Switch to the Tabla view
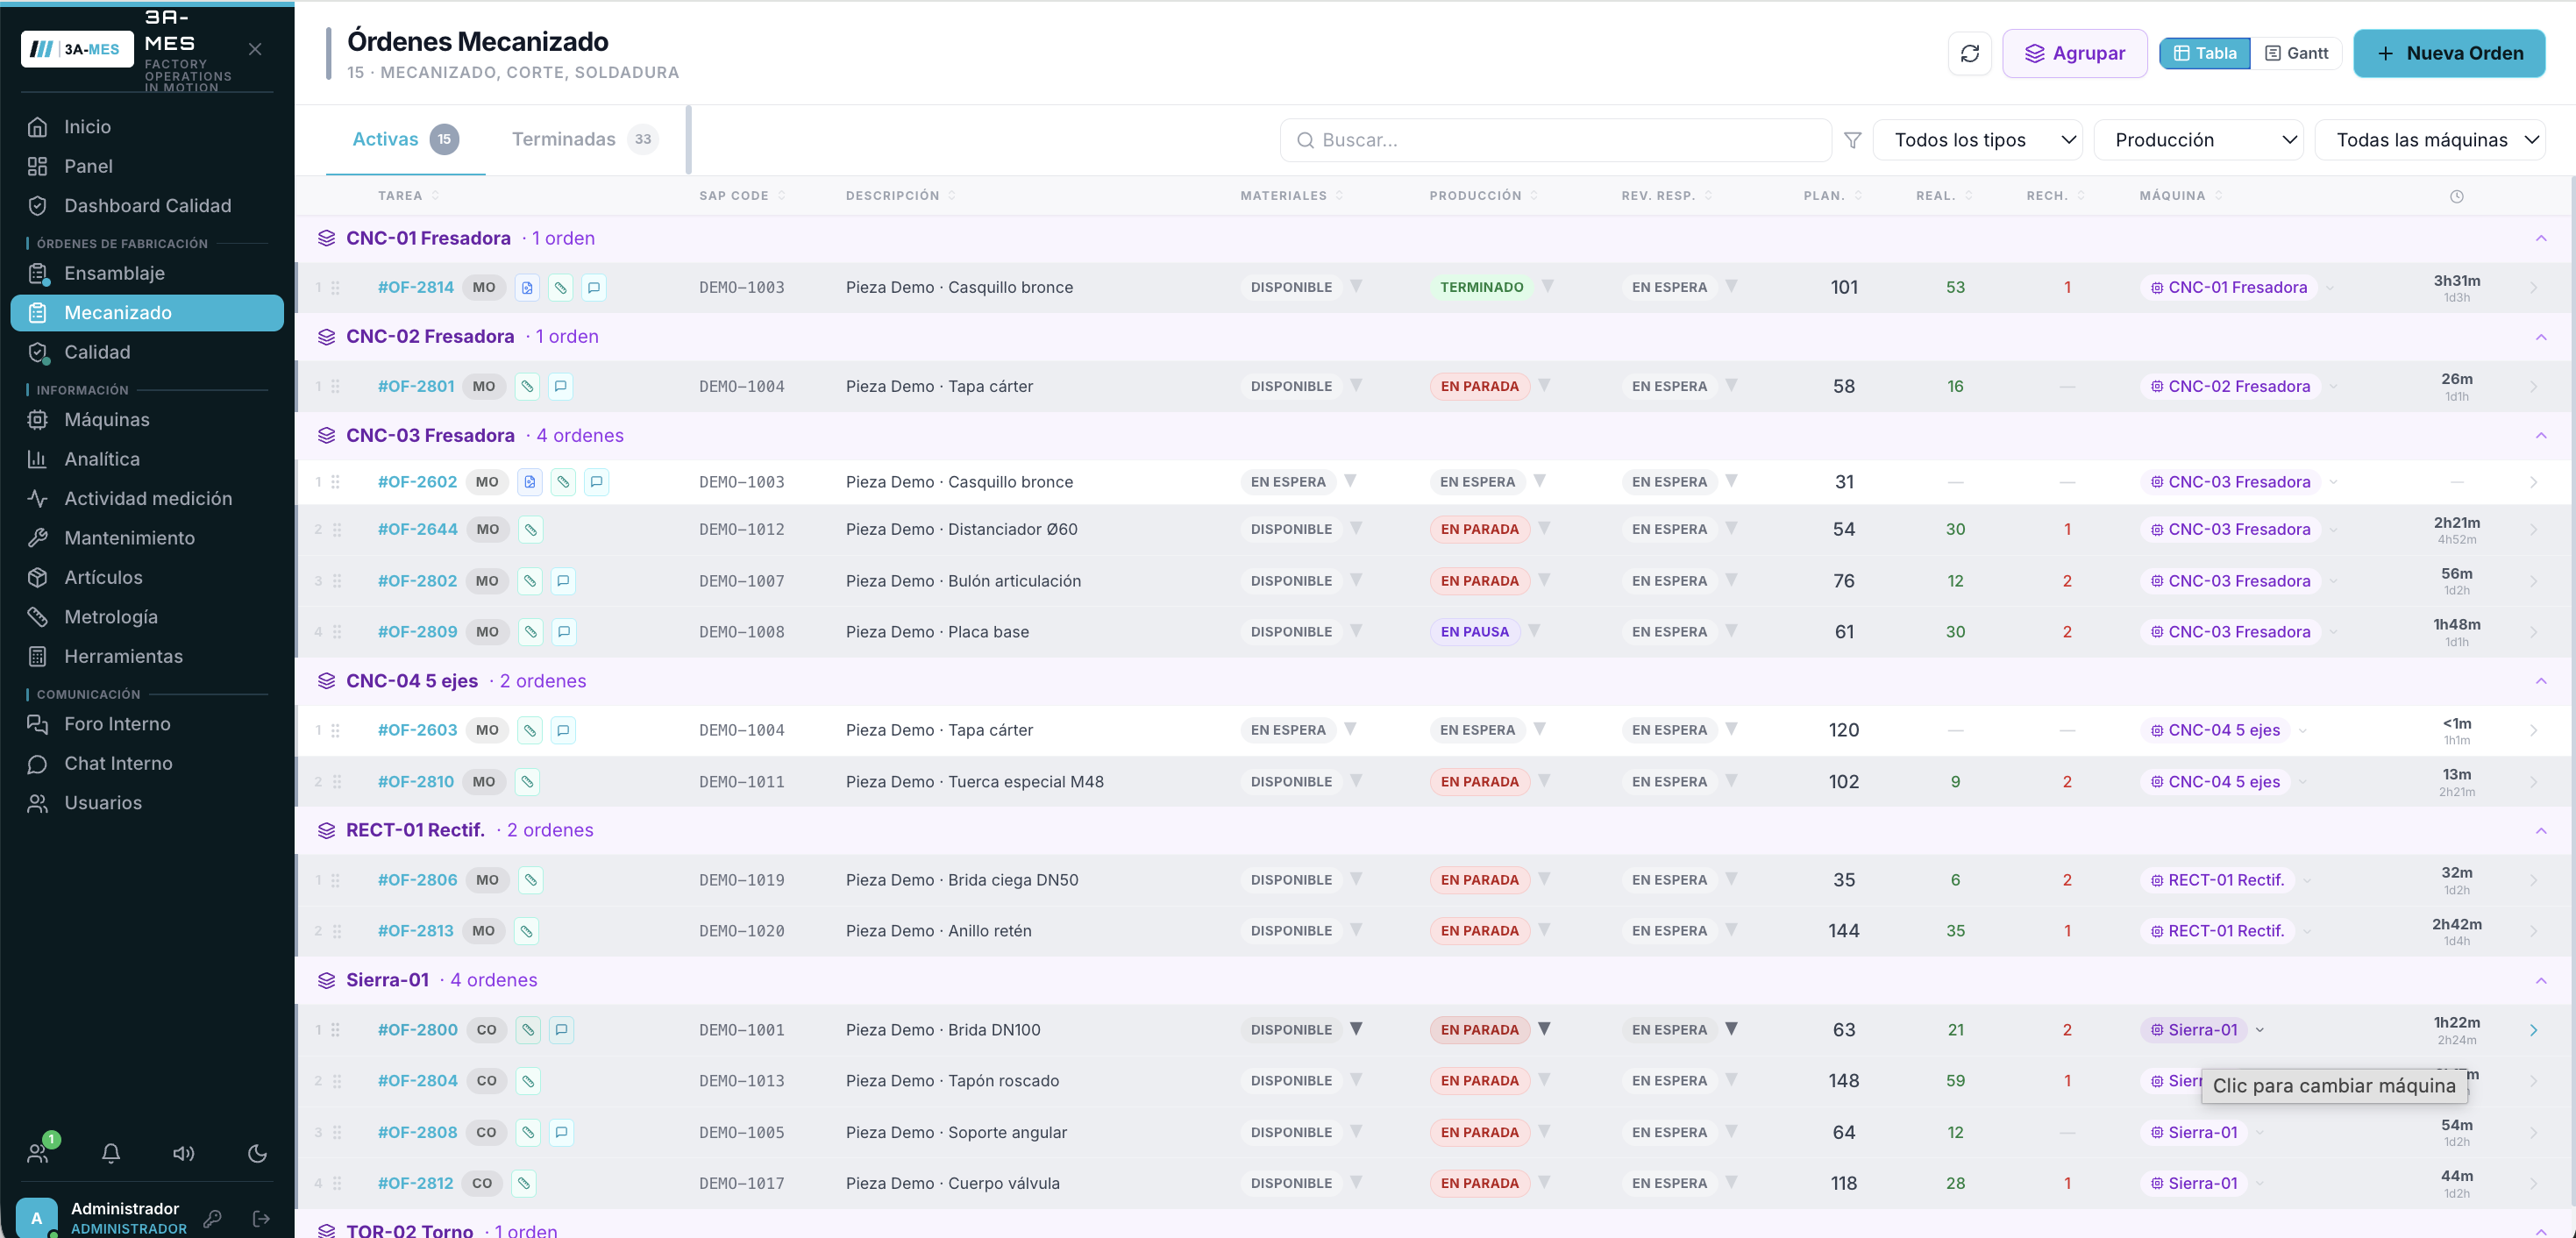Screen dimensions: 2576x1238 [2204, 53]
